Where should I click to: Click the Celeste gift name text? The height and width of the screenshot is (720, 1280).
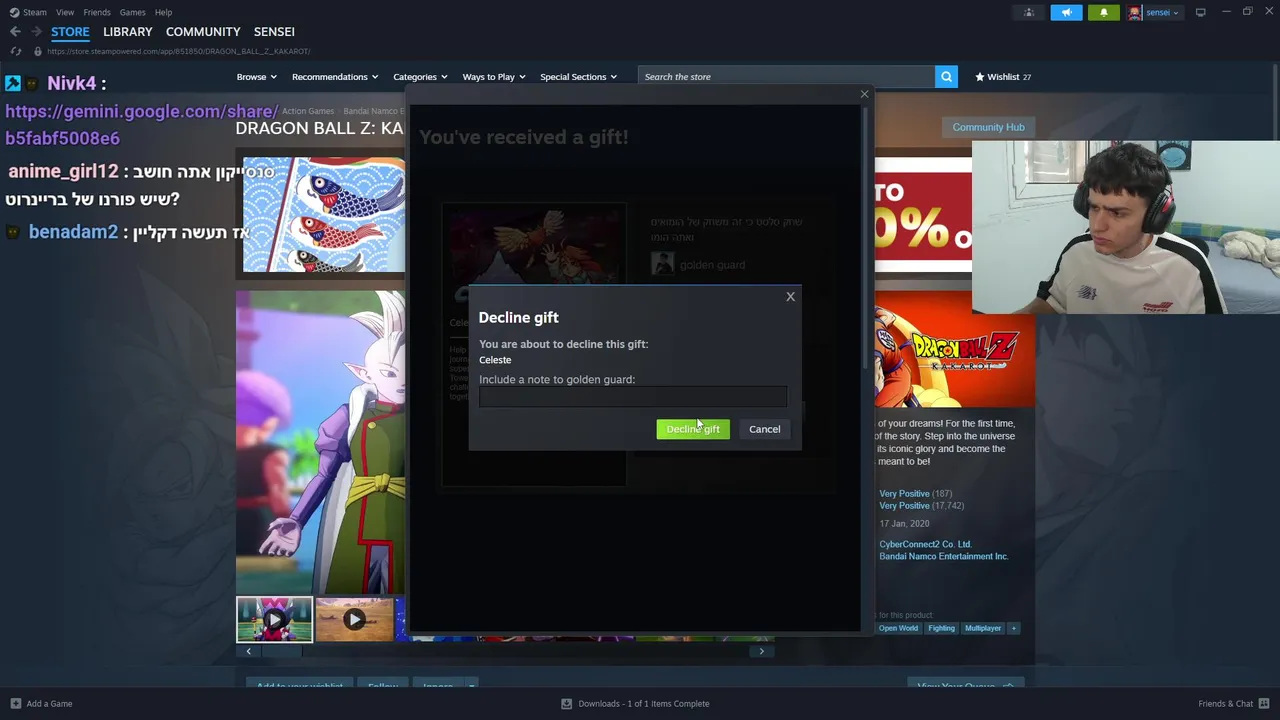495,360
